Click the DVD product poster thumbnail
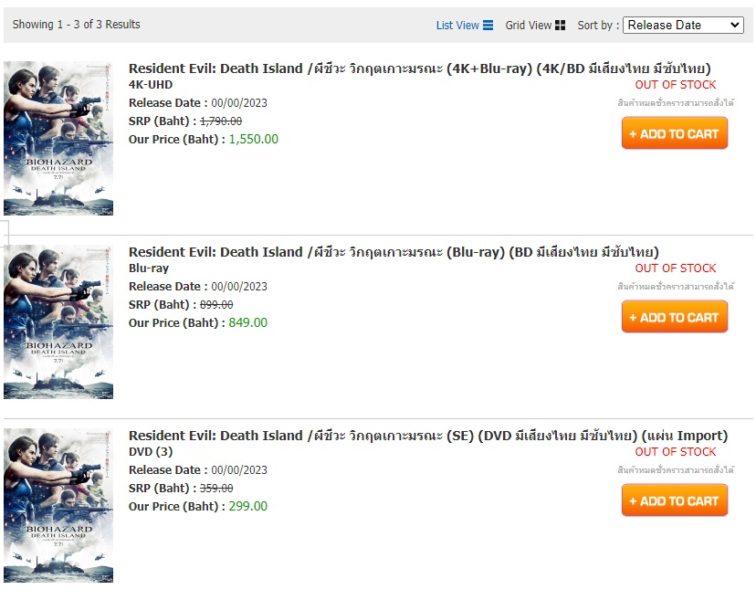756x600 pixels. (58, 505)
